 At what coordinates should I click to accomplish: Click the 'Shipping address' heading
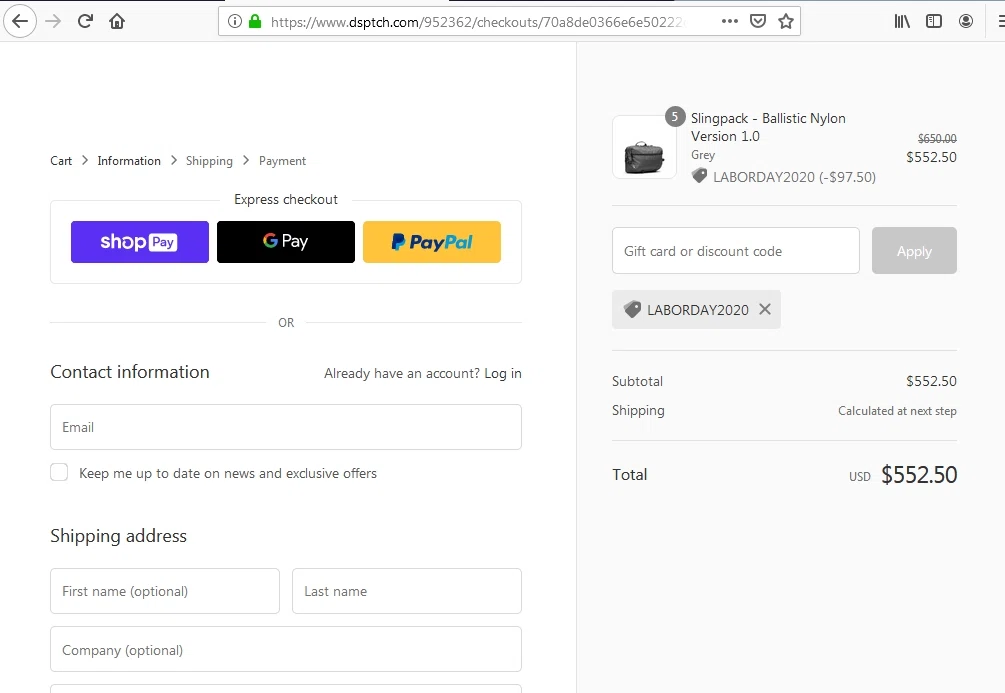(x=119, y=536)
